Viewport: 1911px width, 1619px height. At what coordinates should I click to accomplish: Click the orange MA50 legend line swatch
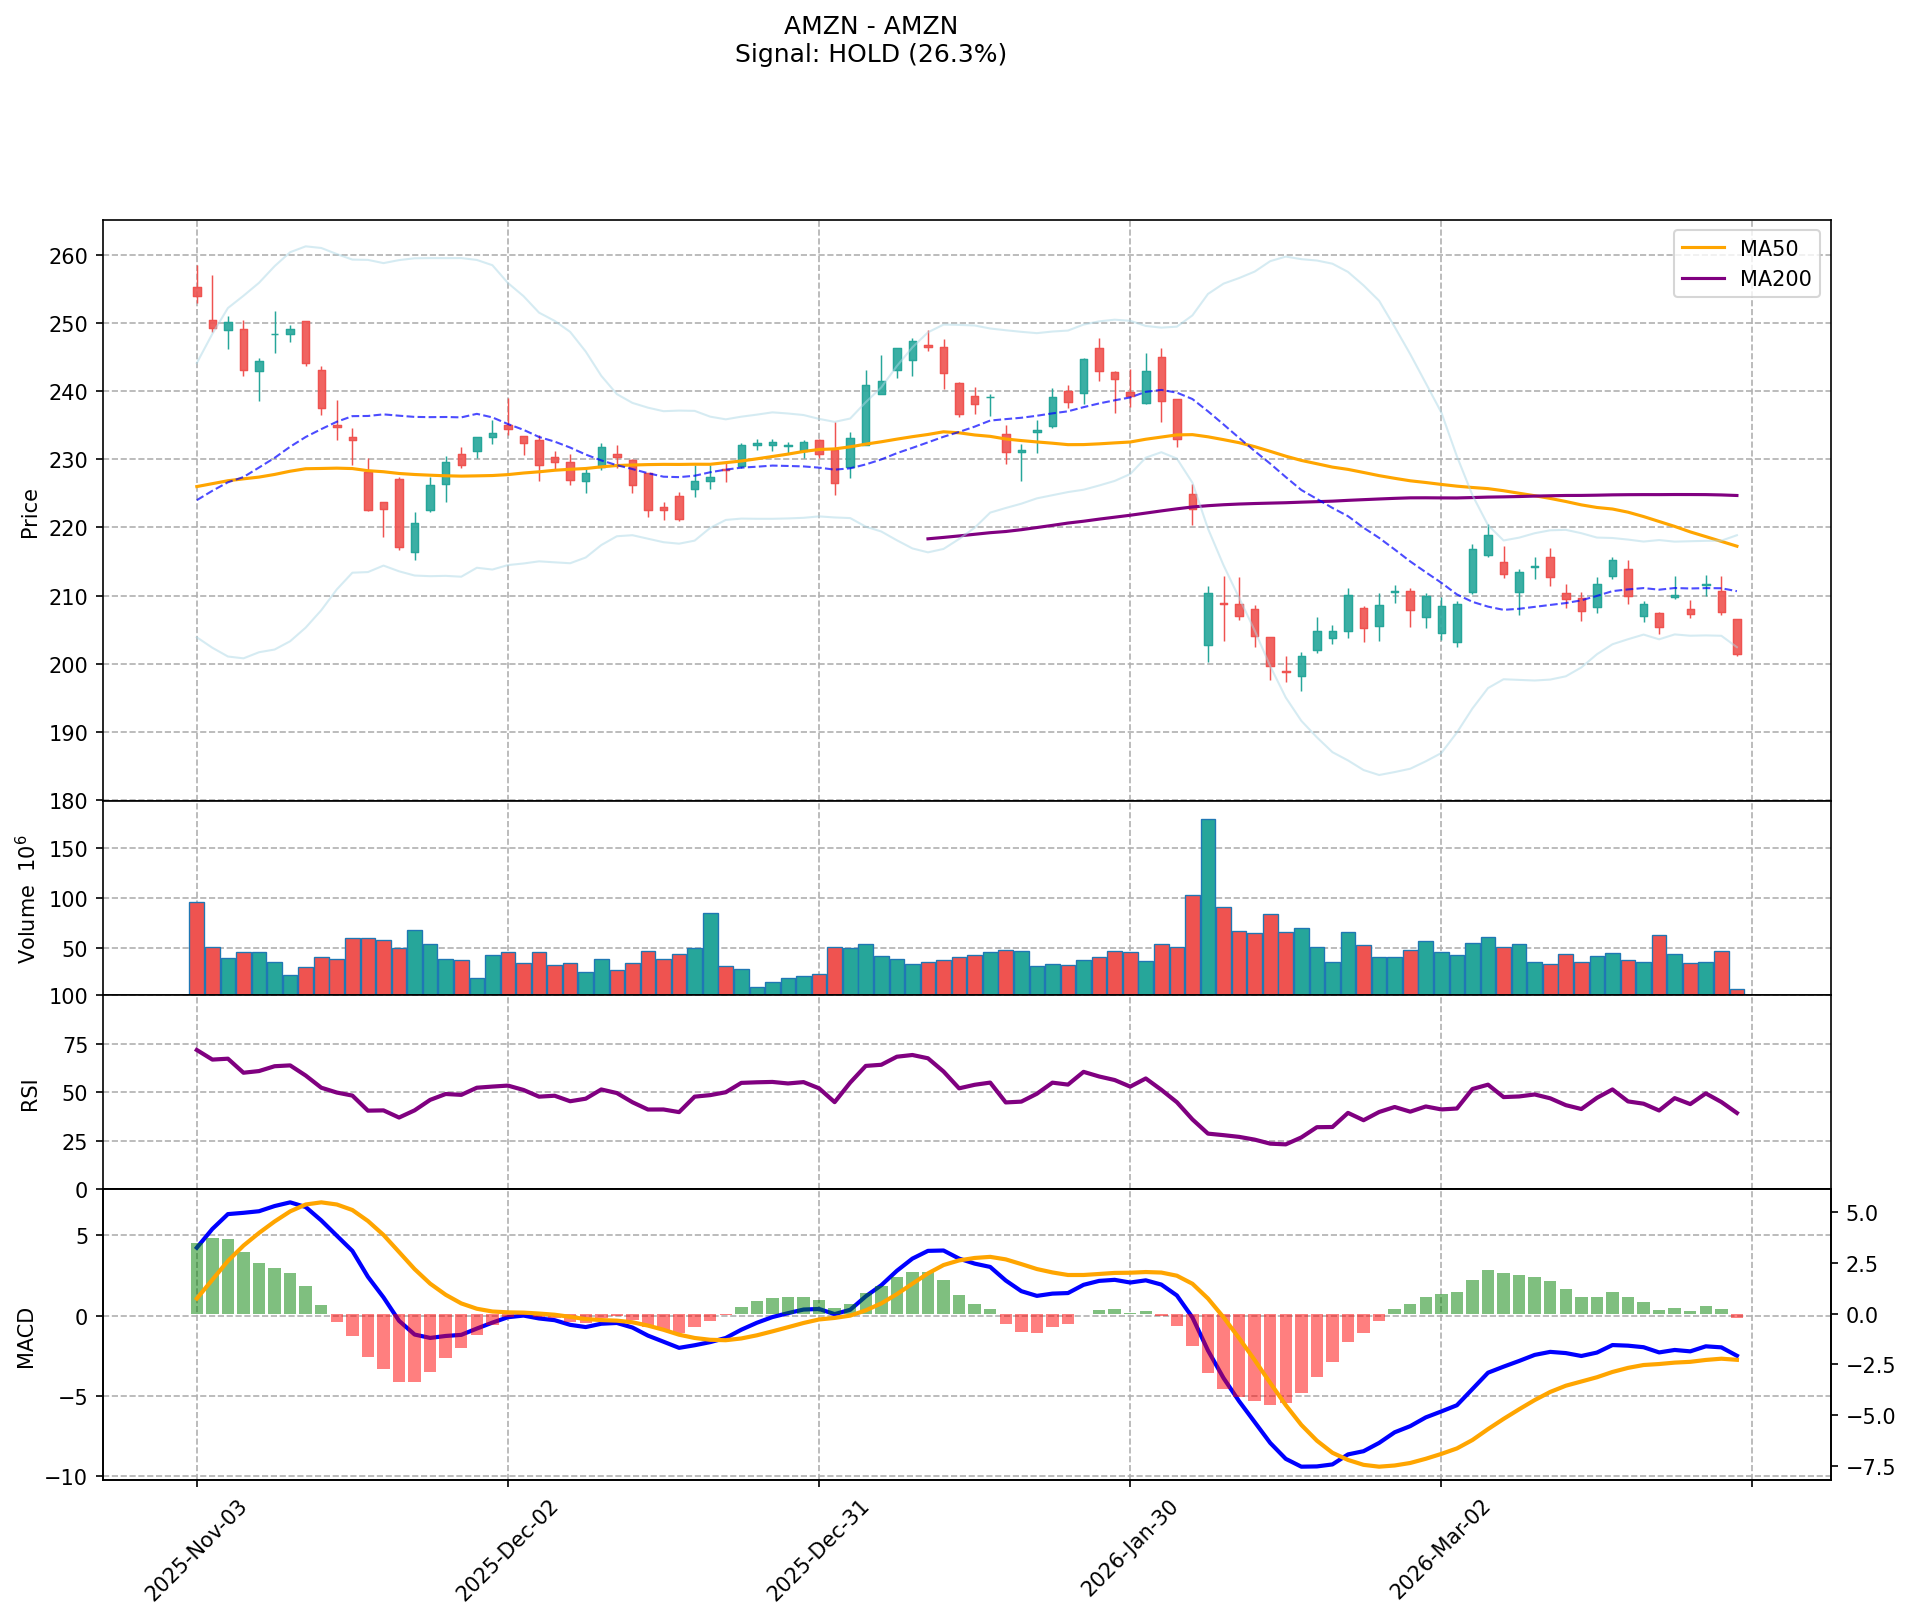point(1704,249)
